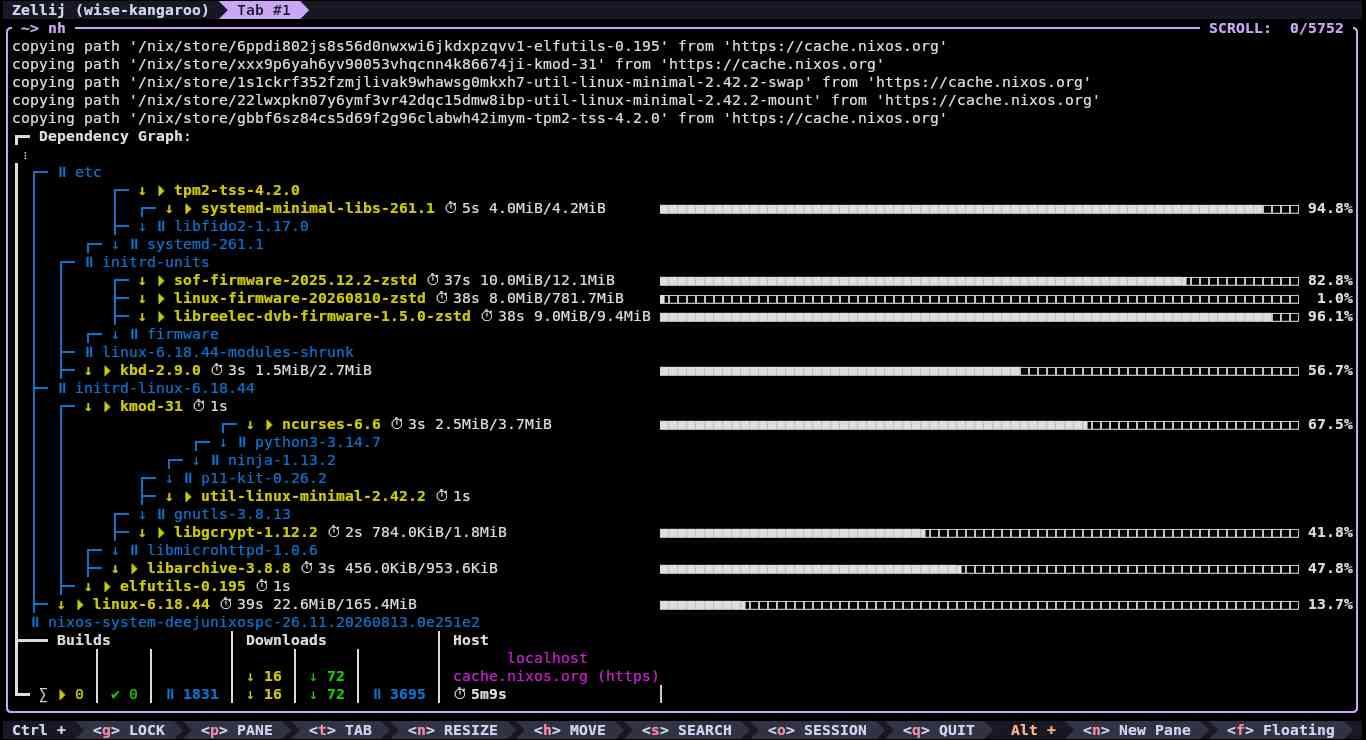Click the 94.8% value for systemd-minimal-libs
Image resolution: width=1366 pixels, height=740 pixels.
pyautogui.click(x=1330, y=208)
